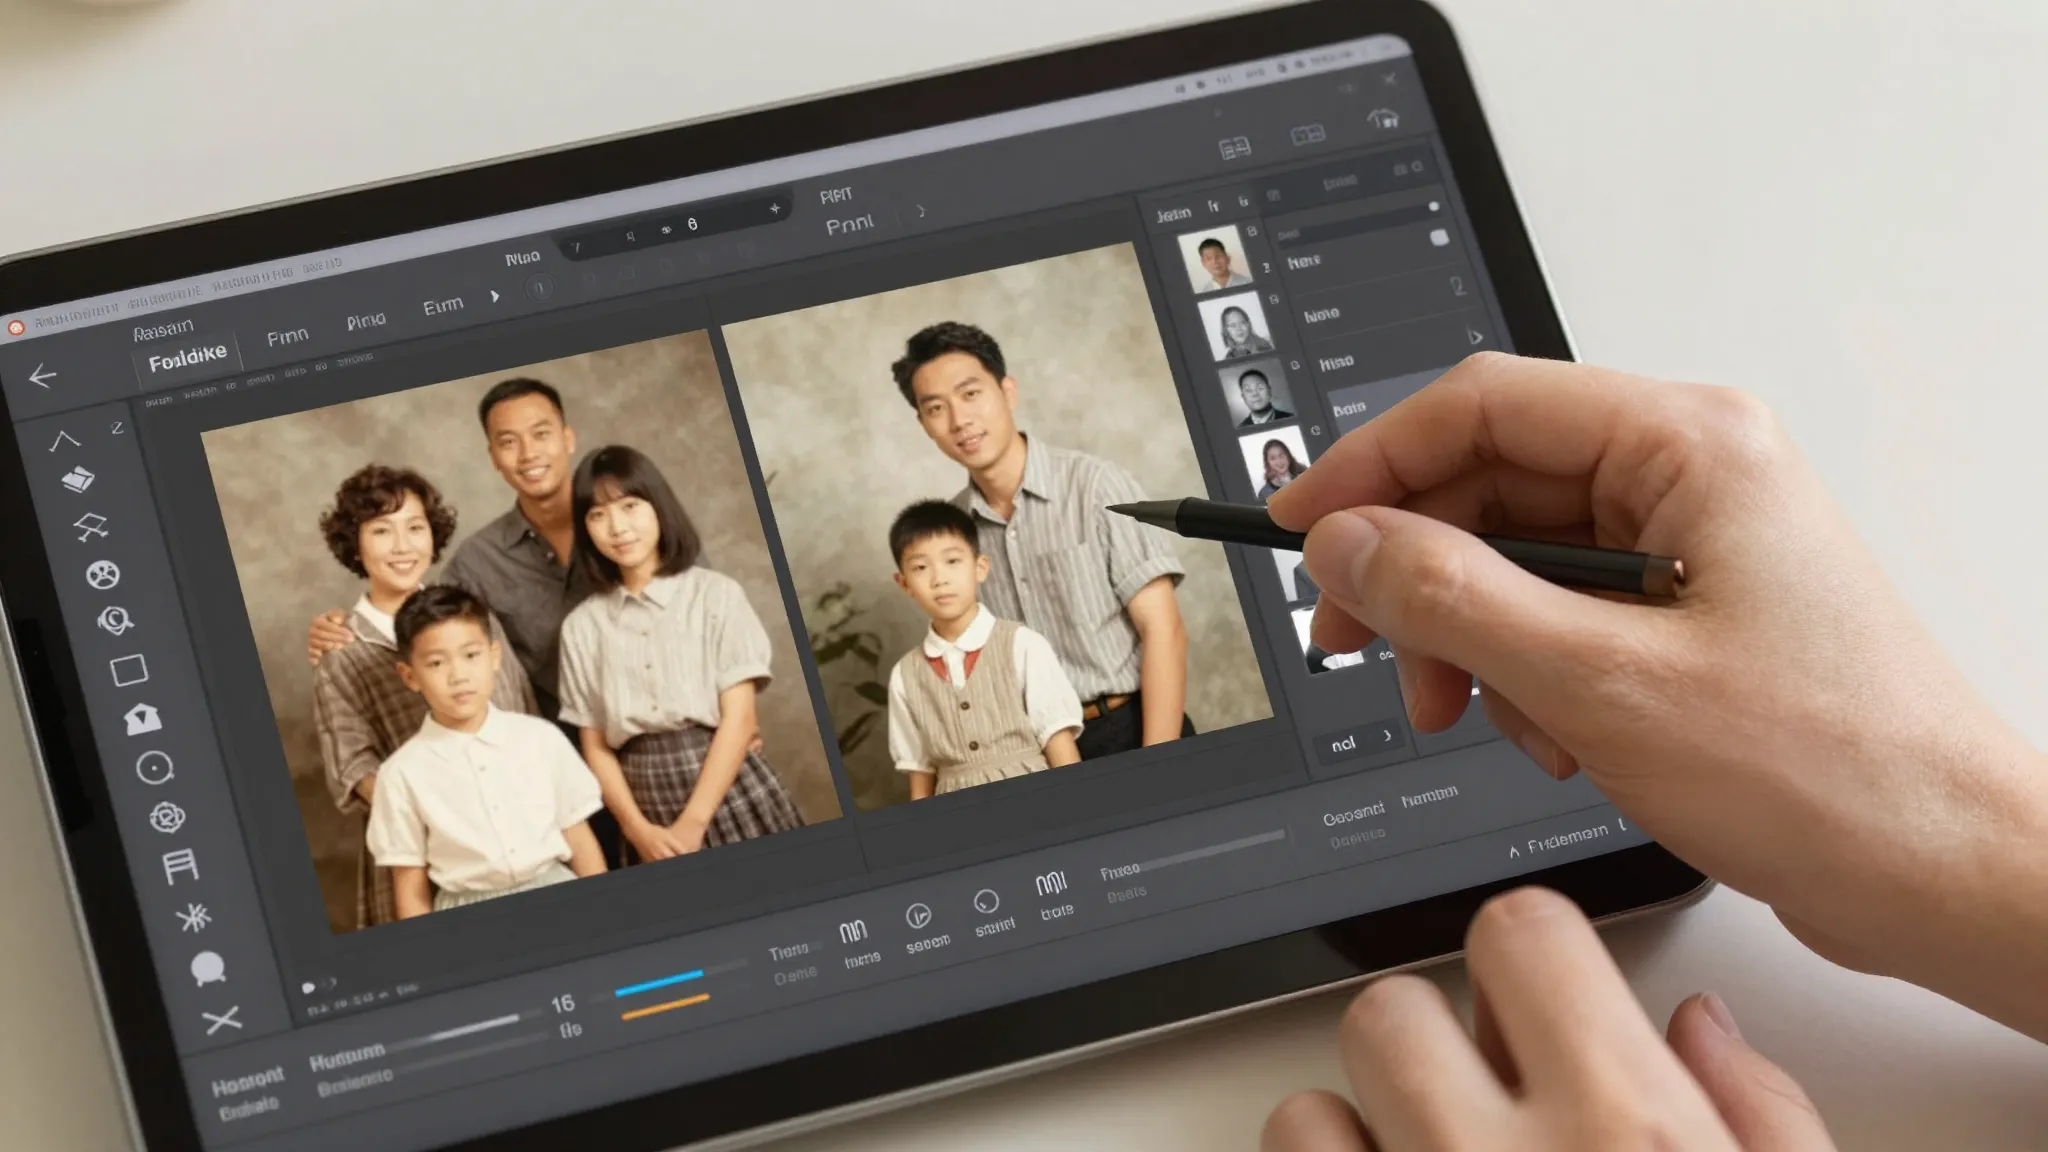Select the first portrait thumbnail of a man
2048x1152 pixels.
[x=1214, y=261]
